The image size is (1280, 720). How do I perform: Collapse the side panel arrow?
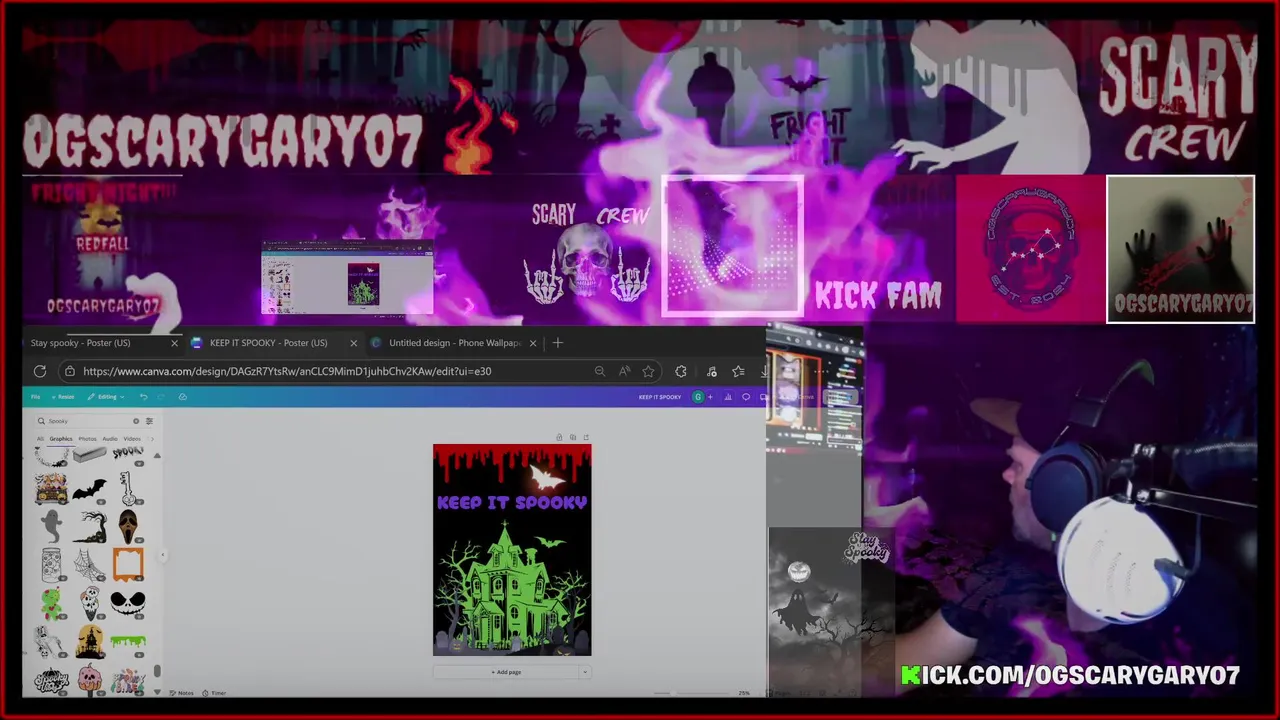tap(162, 555)
